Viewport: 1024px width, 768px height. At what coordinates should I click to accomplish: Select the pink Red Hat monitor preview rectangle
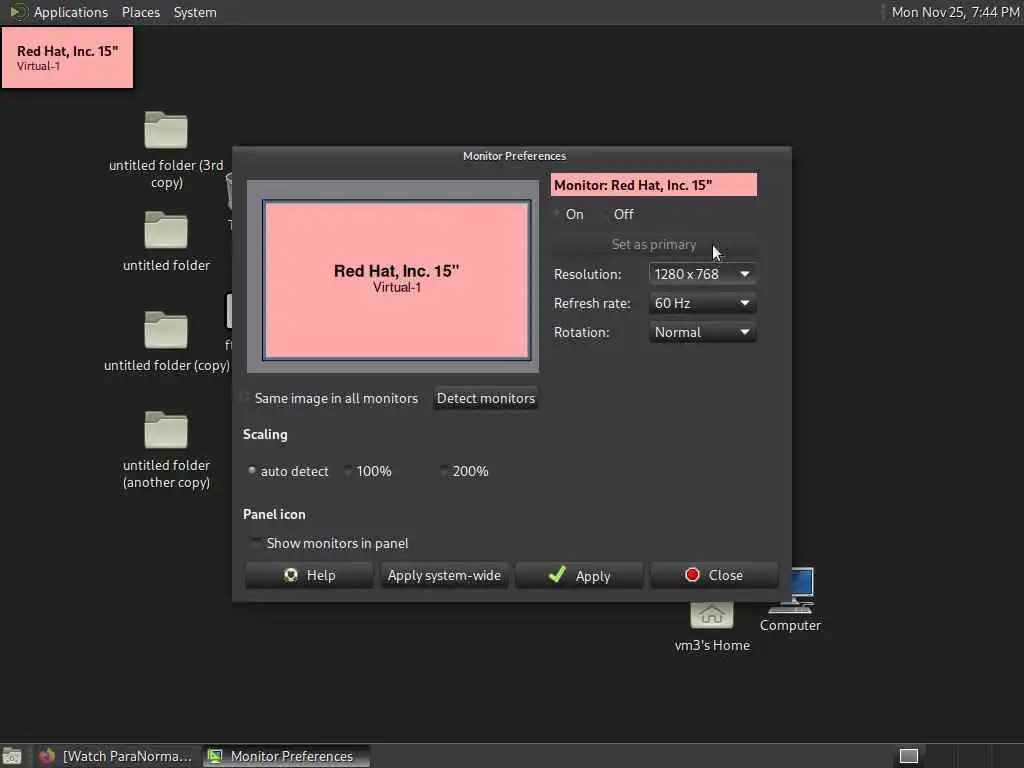tap(396, 280)
